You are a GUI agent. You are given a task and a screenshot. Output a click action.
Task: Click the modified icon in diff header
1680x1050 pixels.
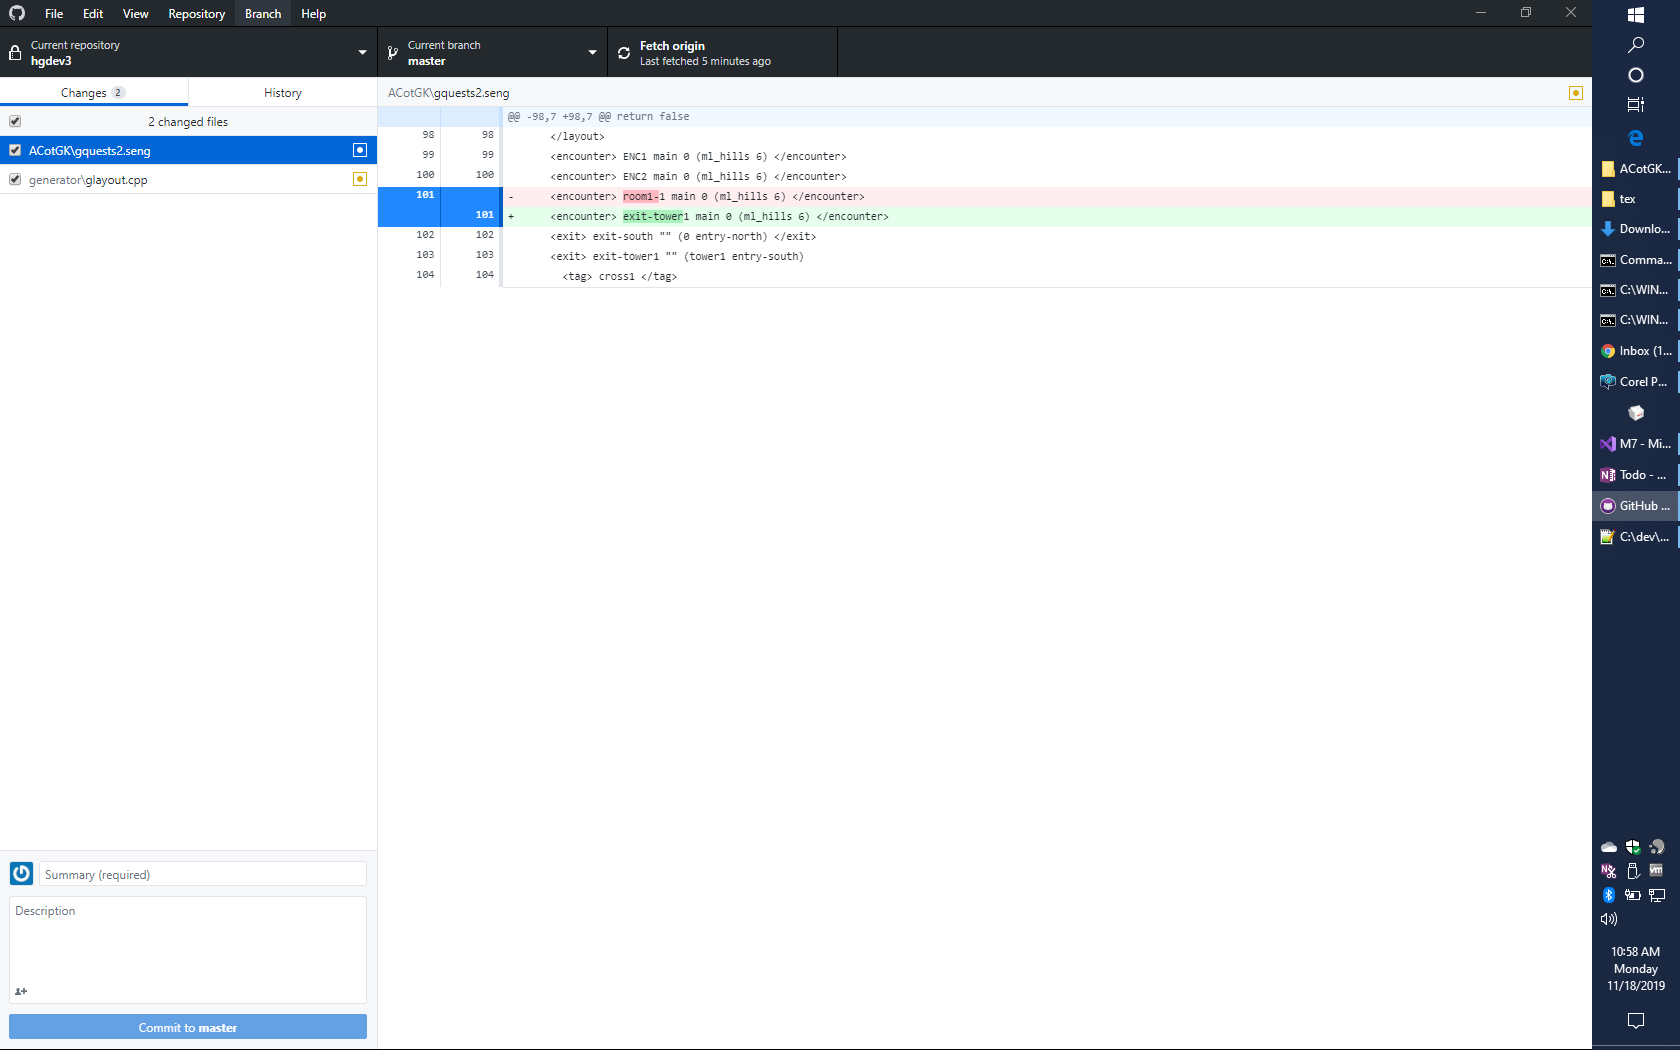click(x=1576, y=92)
